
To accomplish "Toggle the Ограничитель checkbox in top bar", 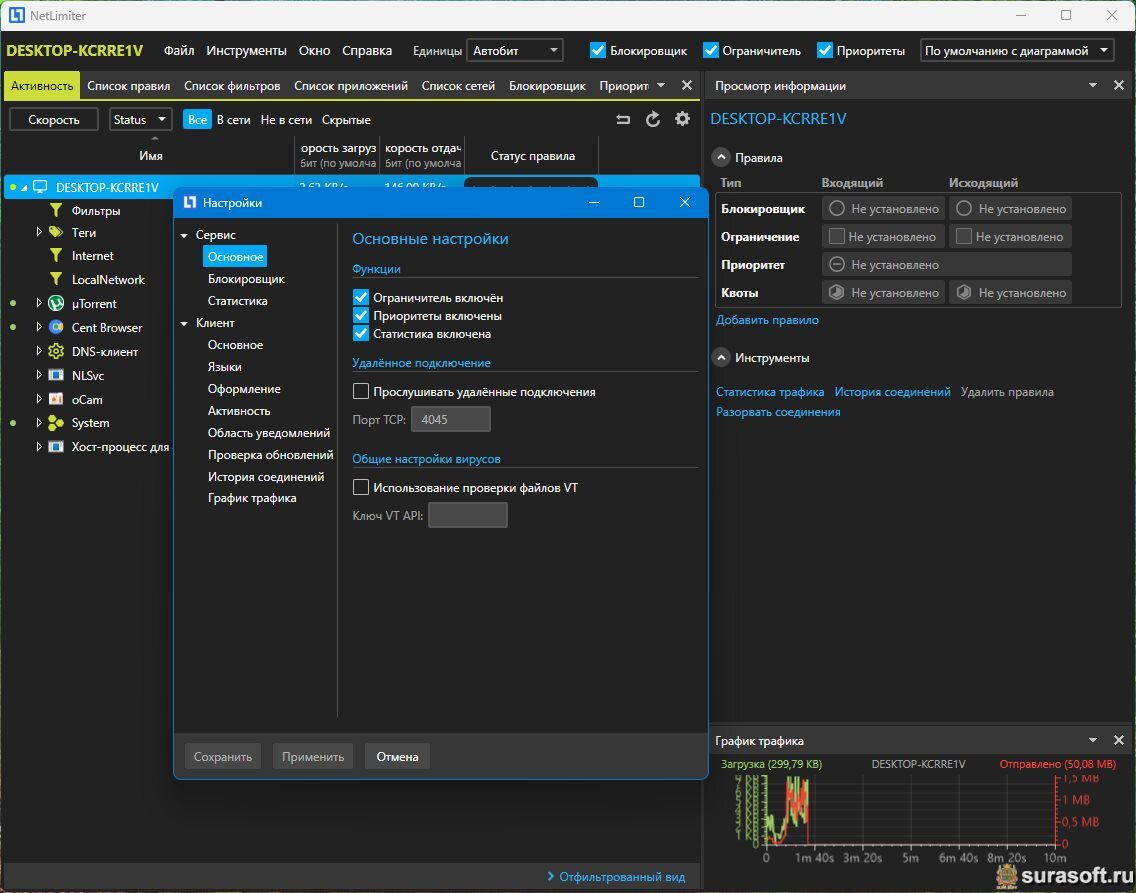I will tap(711, 50).
